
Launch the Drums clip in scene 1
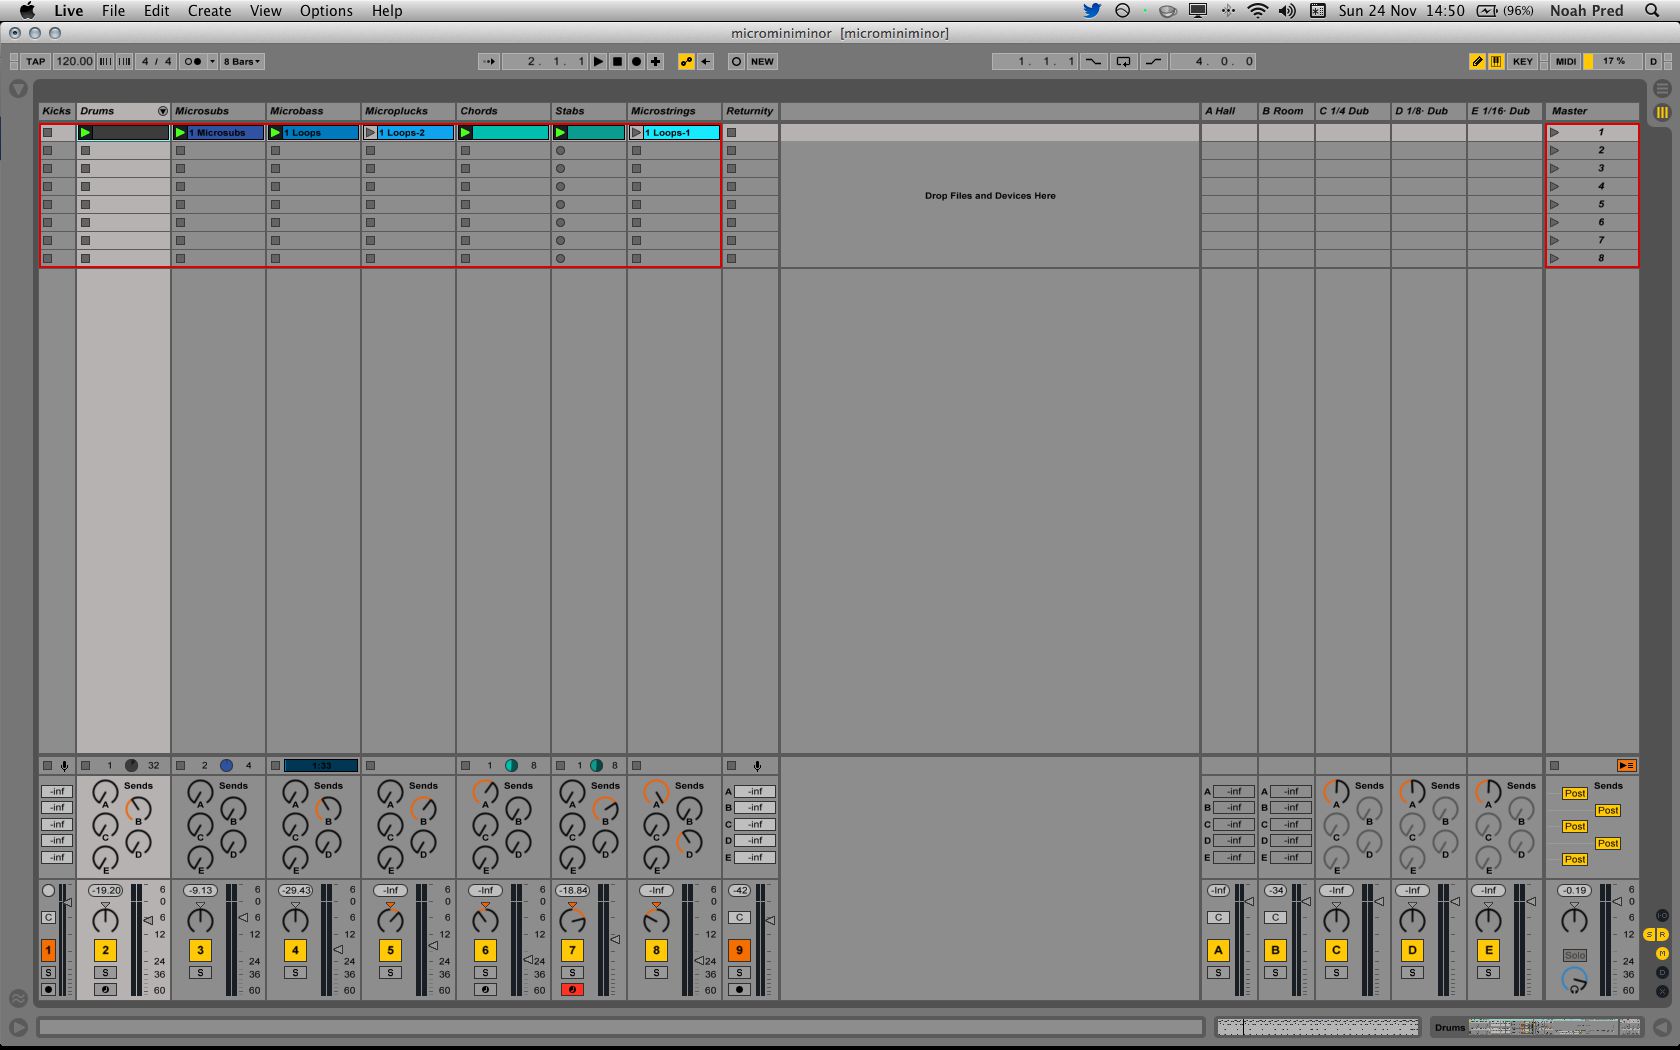coord(85,132)
